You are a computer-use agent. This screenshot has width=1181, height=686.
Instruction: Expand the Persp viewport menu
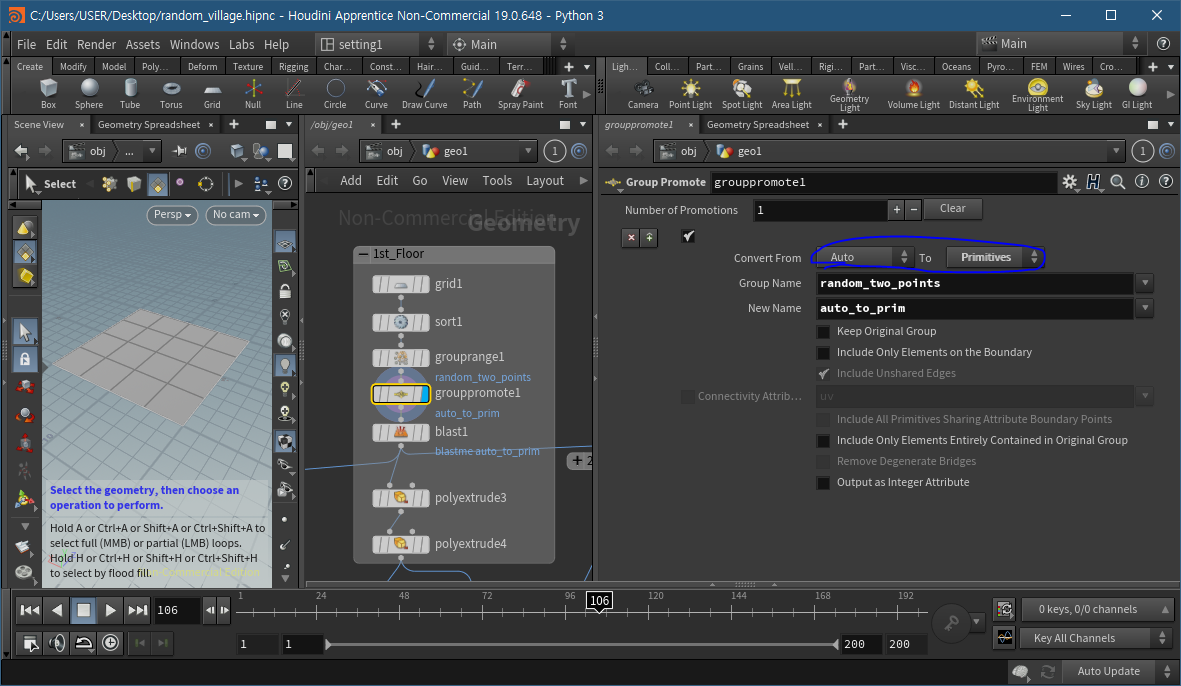[173, 214]
